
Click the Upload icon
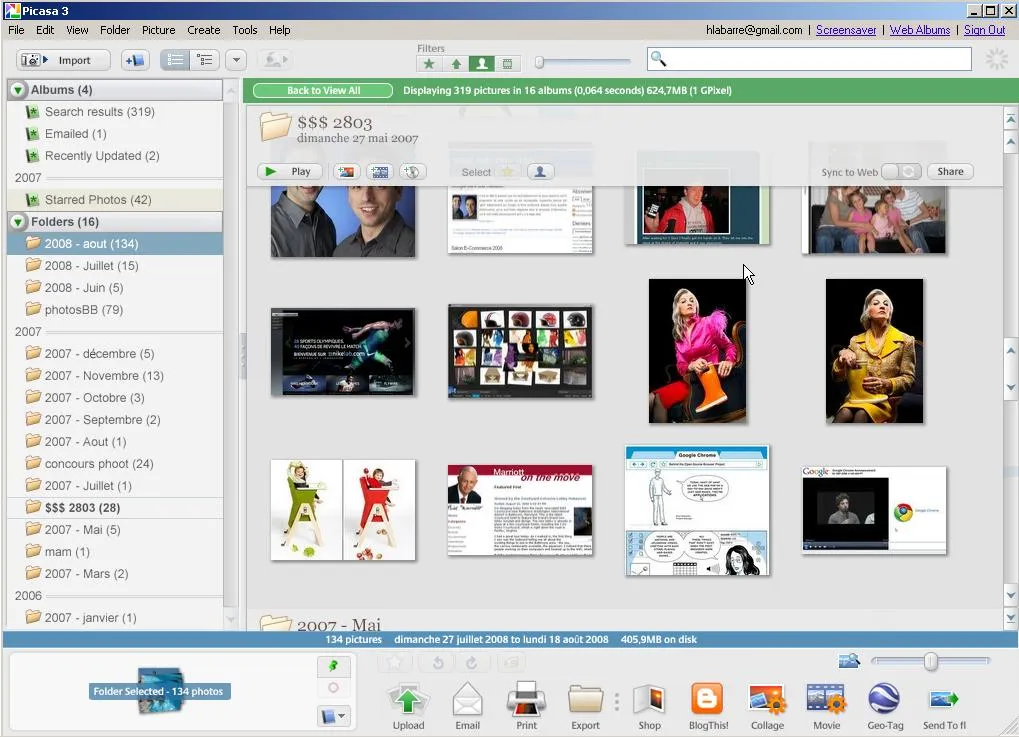click(x=408, y=706)
